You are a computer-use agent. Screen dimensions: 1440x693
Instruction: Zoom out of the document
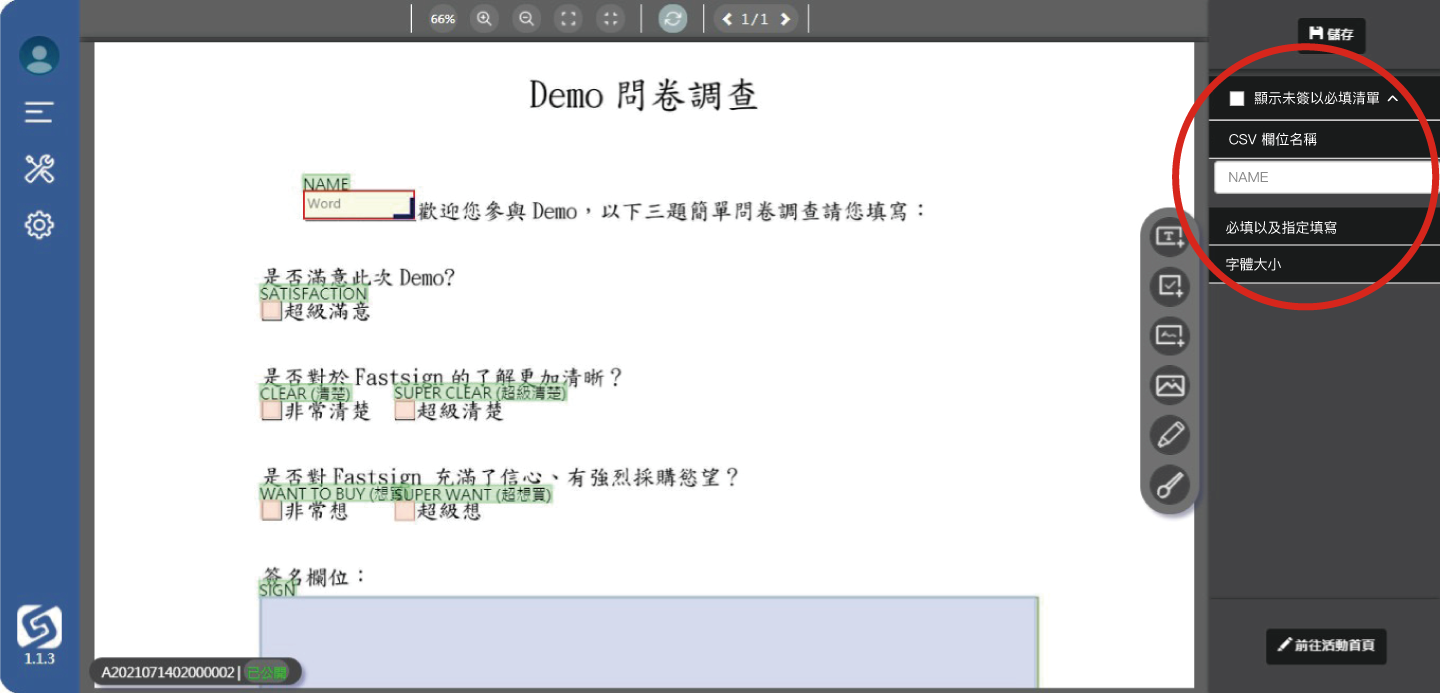[527, 19]
